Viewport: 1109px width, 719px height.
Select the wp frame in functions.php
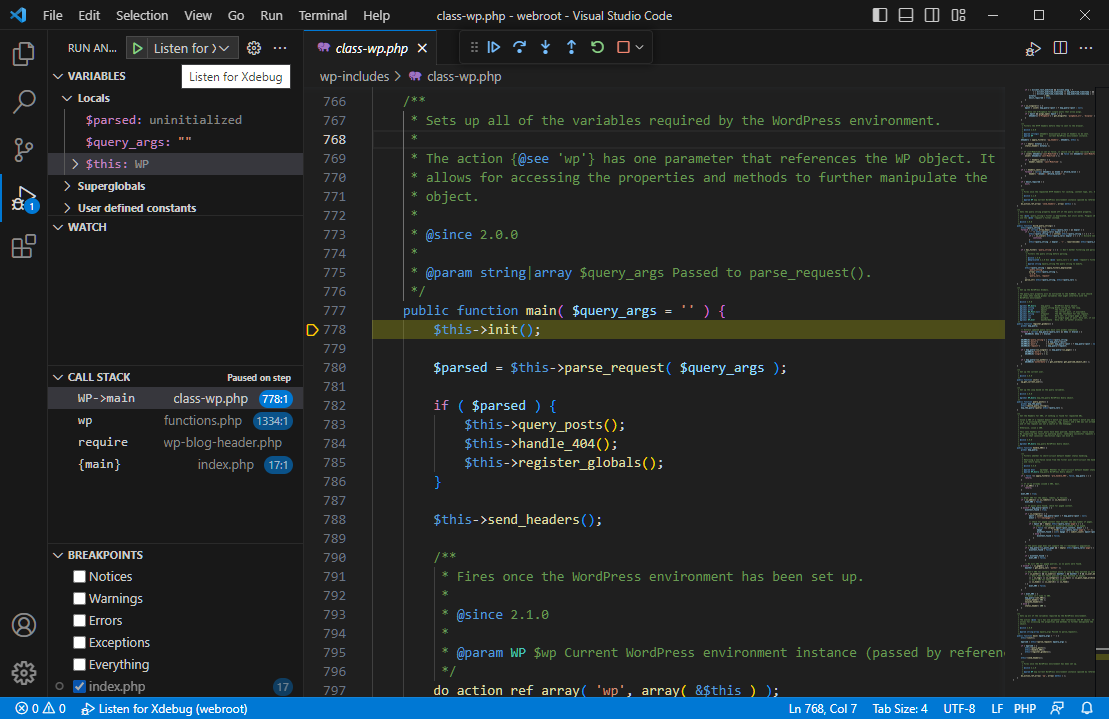(x=175, y=421)
